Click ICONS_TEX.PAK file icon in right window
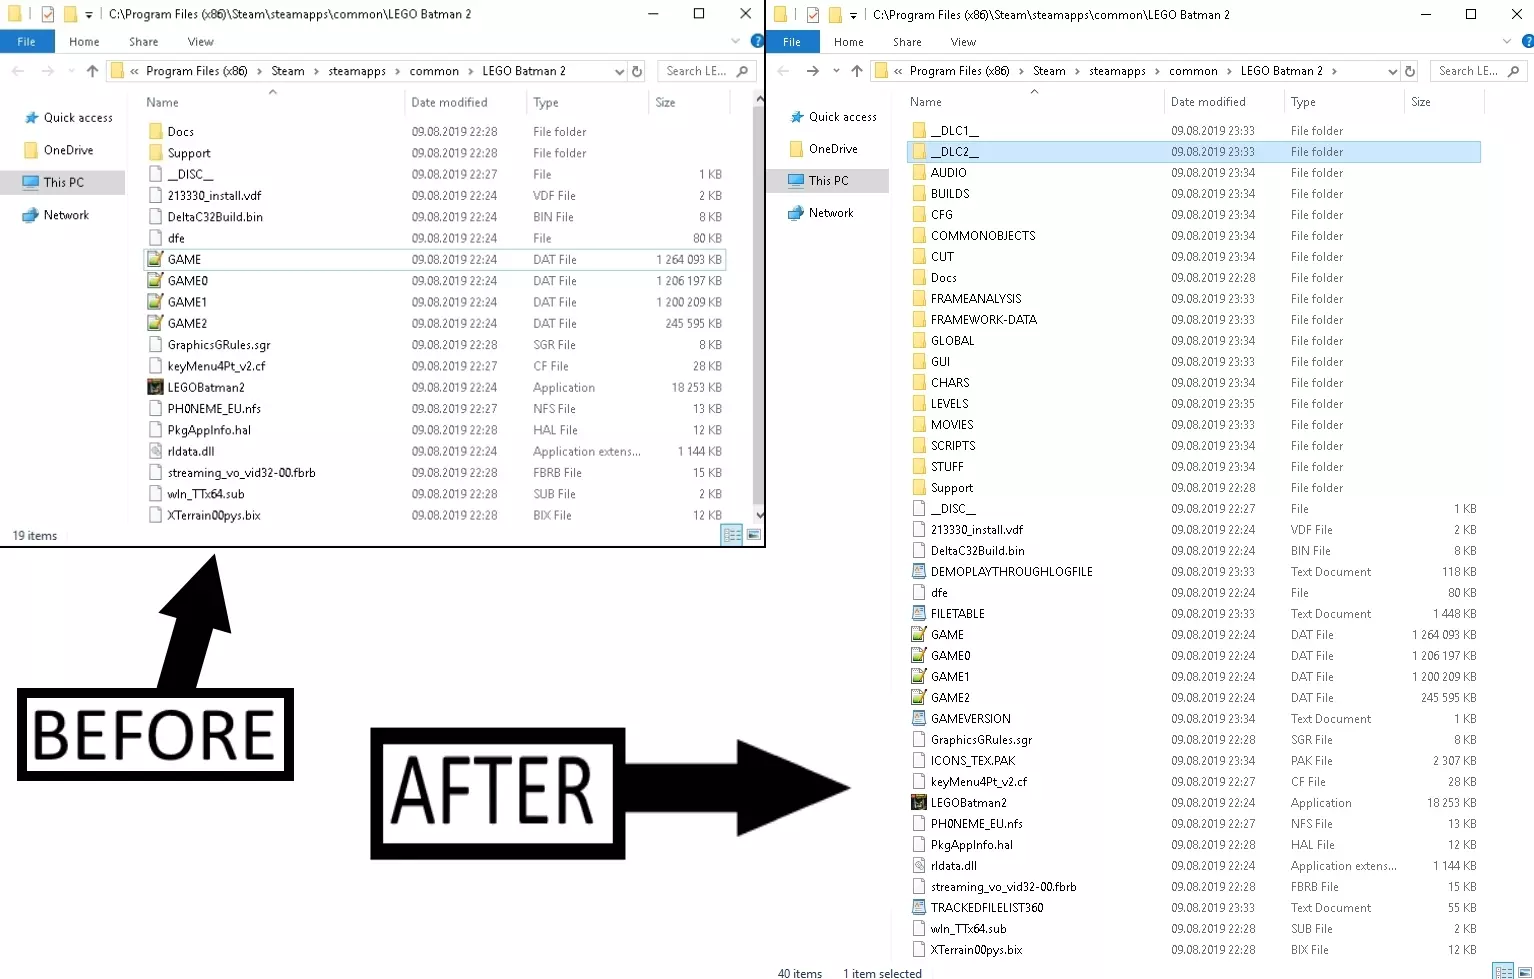Viewport: 1534px width, 979px height. pyautogui.click(x=918, y=760)
